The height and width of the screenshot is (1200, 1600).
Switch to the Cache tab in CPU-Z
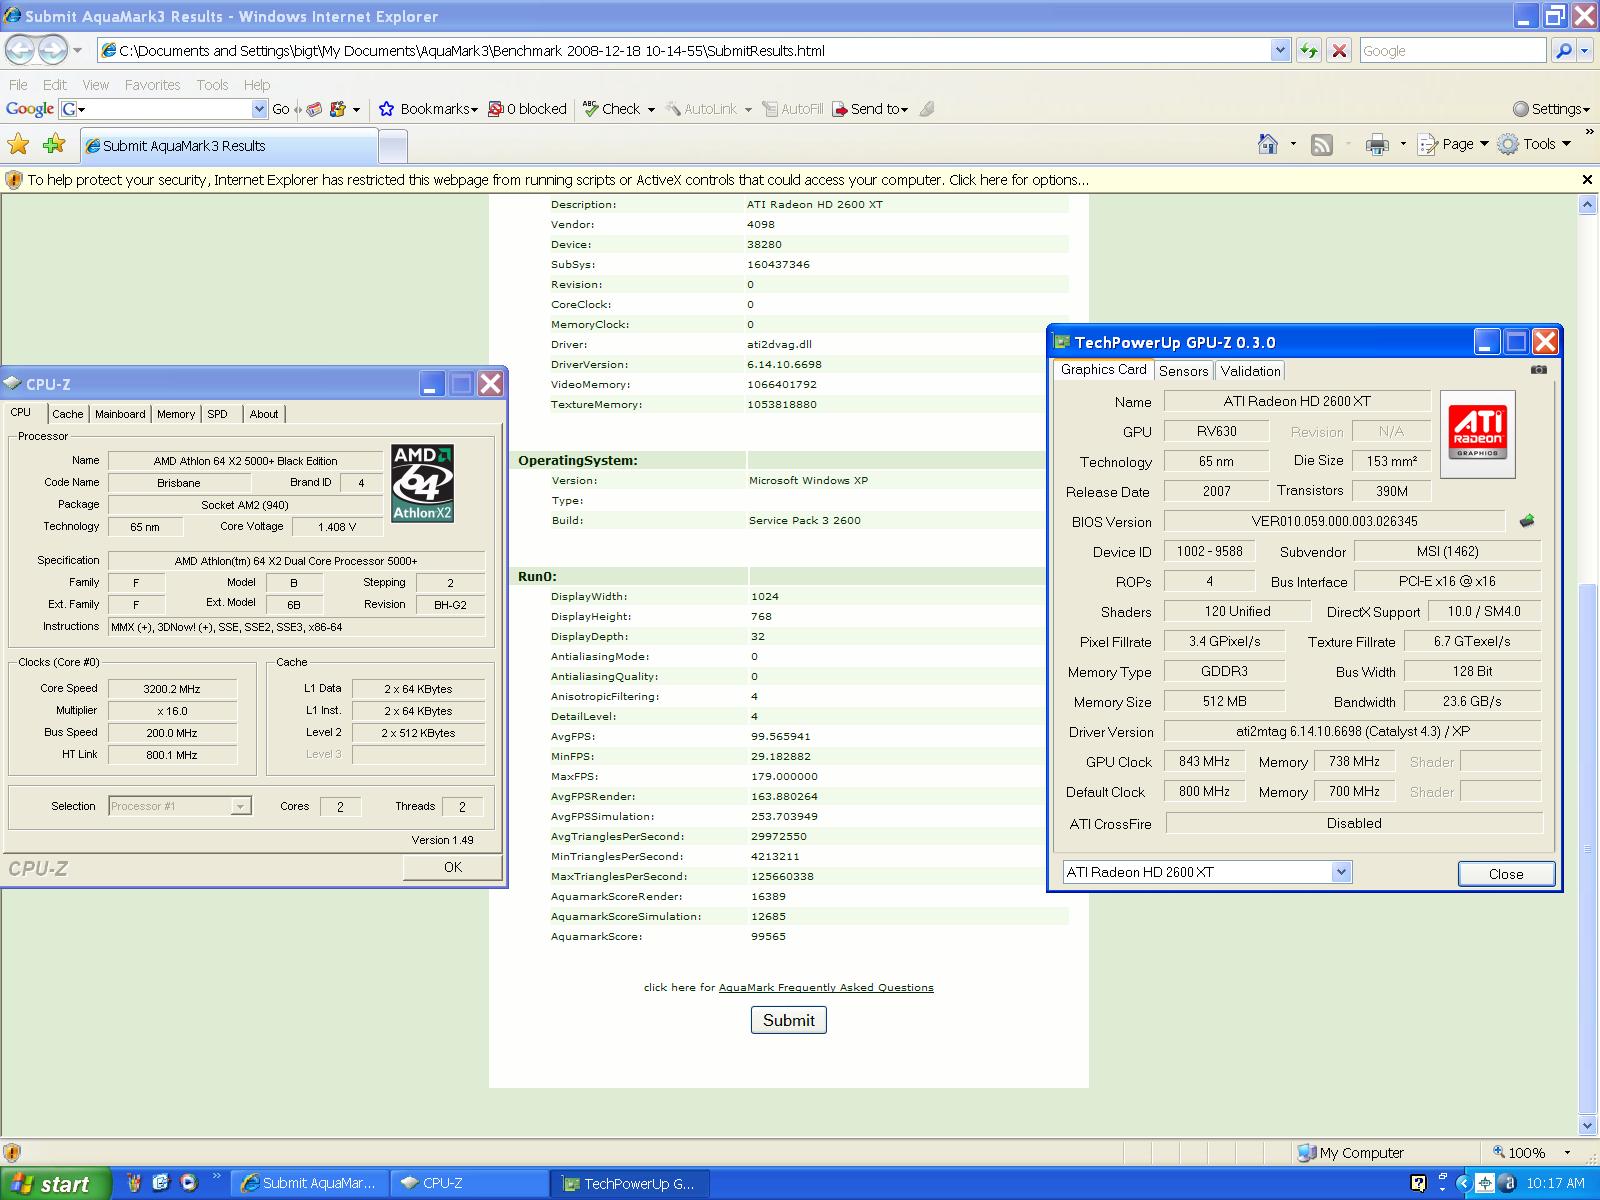[67, 414]
